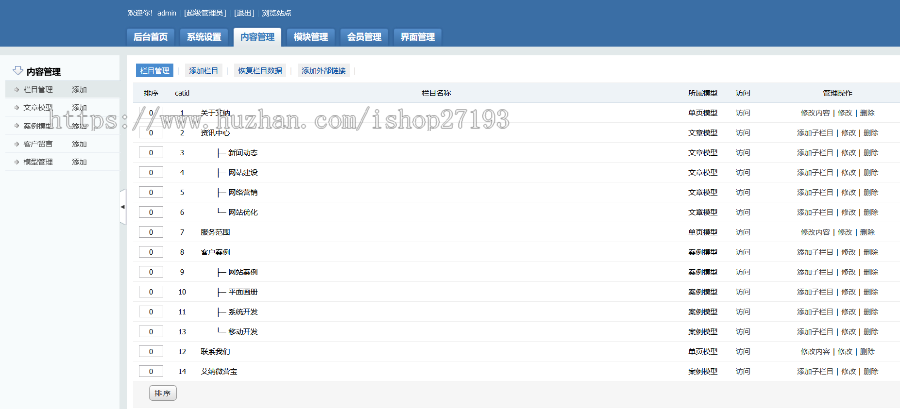Click 添加子栏目 in the catid 8 row
The height and width of the screenshot is (409, 900).
coord(815,252)
